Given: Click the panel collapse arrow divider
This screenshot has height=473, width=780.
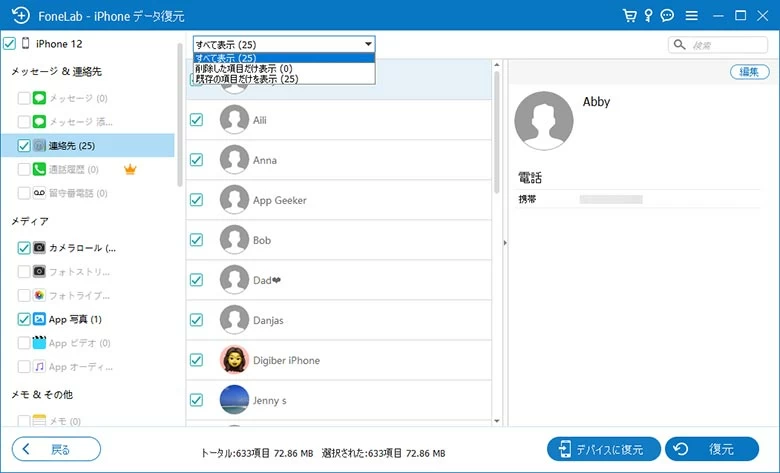Looking at the screenshot, I should 505,243.
